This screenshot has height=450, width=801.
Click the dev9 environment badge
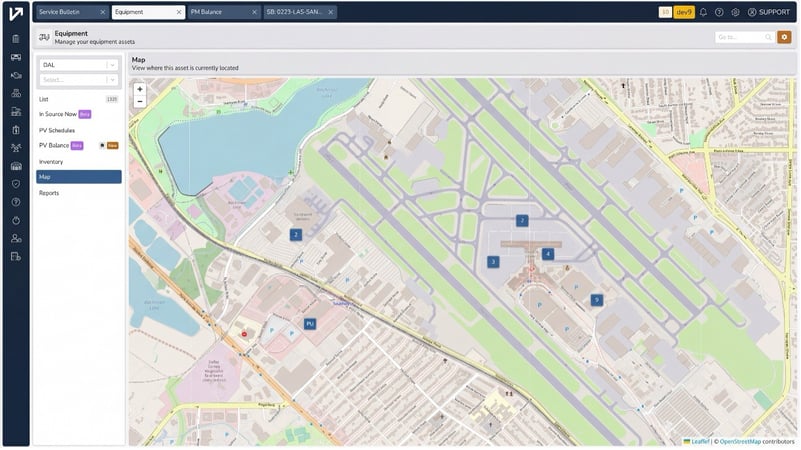click(684, 12)
